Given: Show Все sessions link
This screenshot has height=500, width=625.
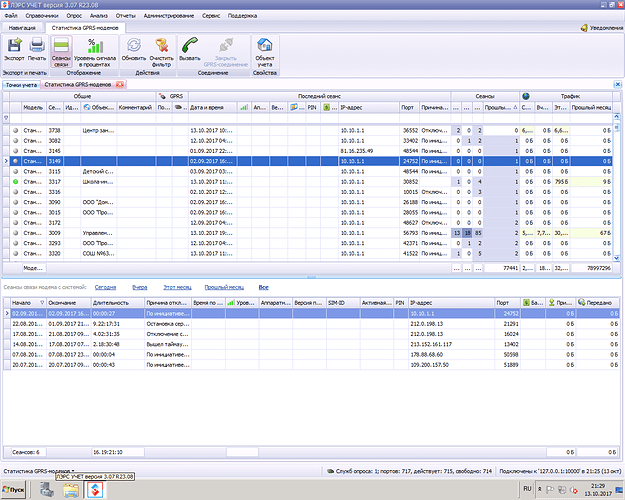Looking at the screenshot, I should [x=263, y=287].
